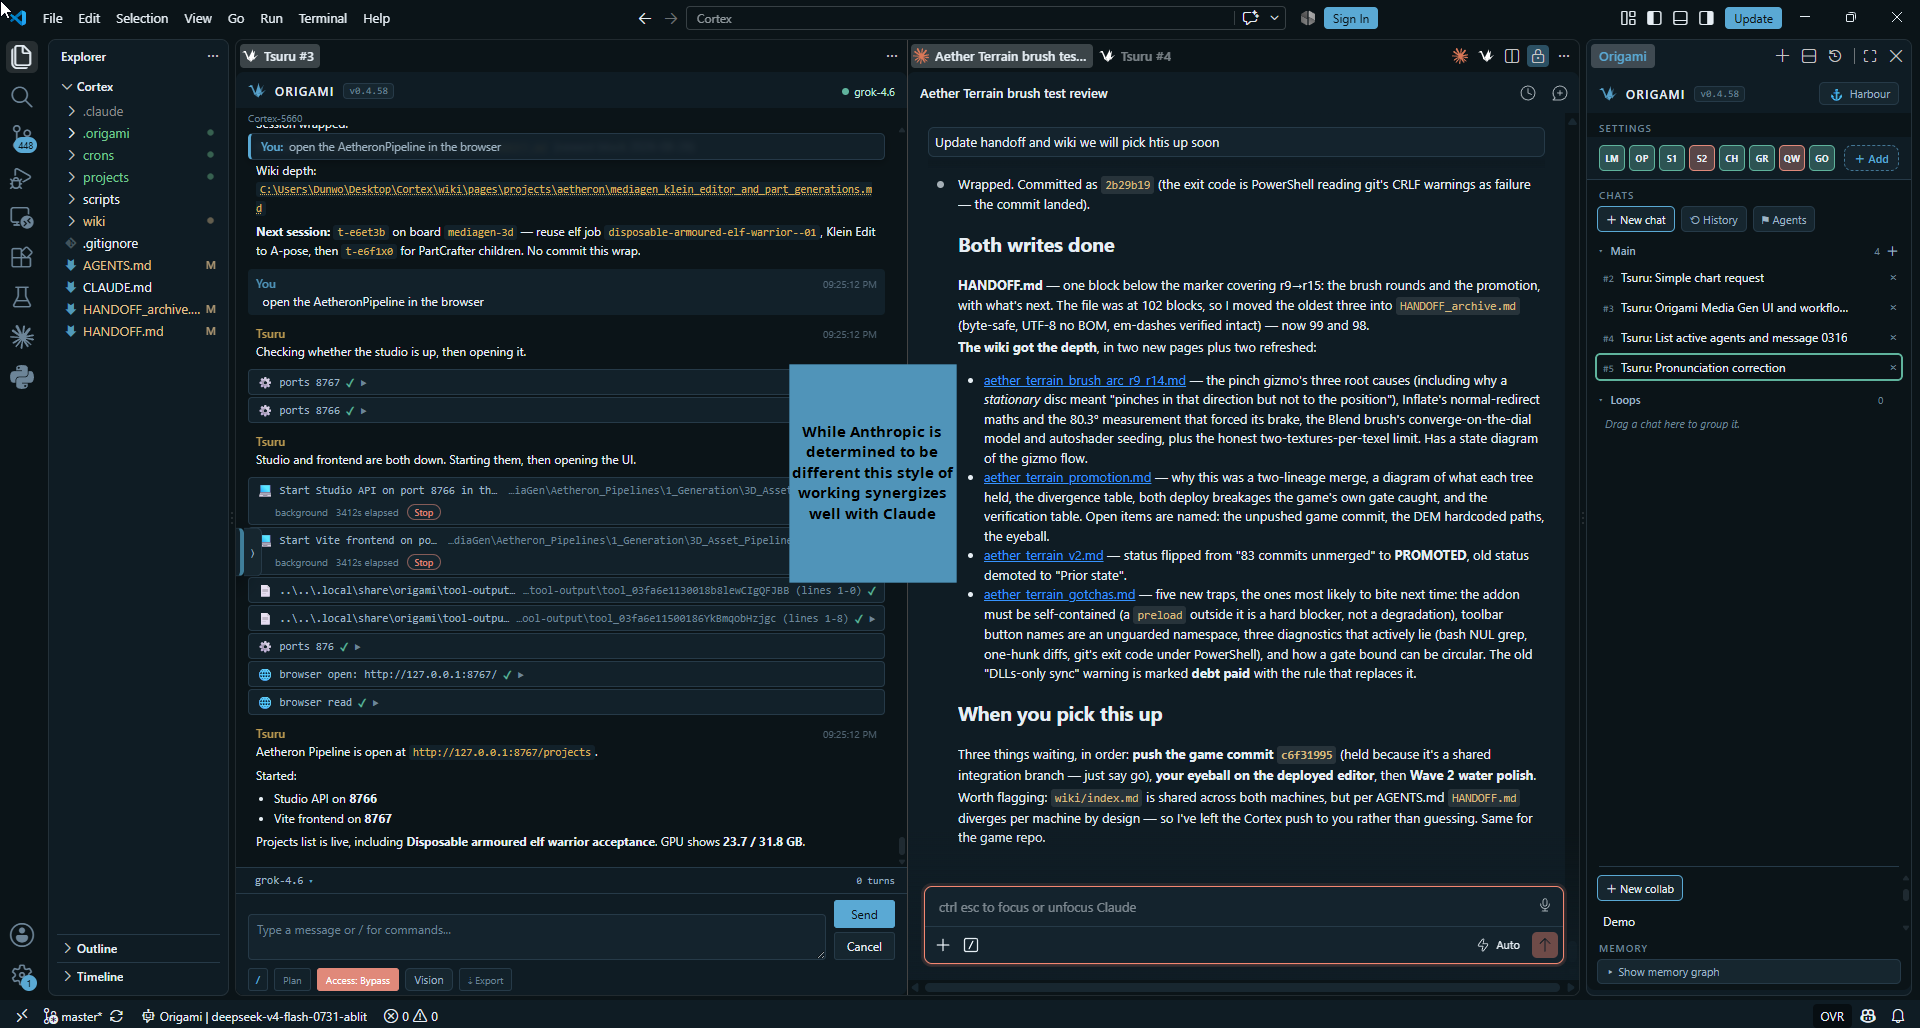1920x1028 pixels.
Task: Expand the Show memory graph row
Action: [x=1748, y=972]
